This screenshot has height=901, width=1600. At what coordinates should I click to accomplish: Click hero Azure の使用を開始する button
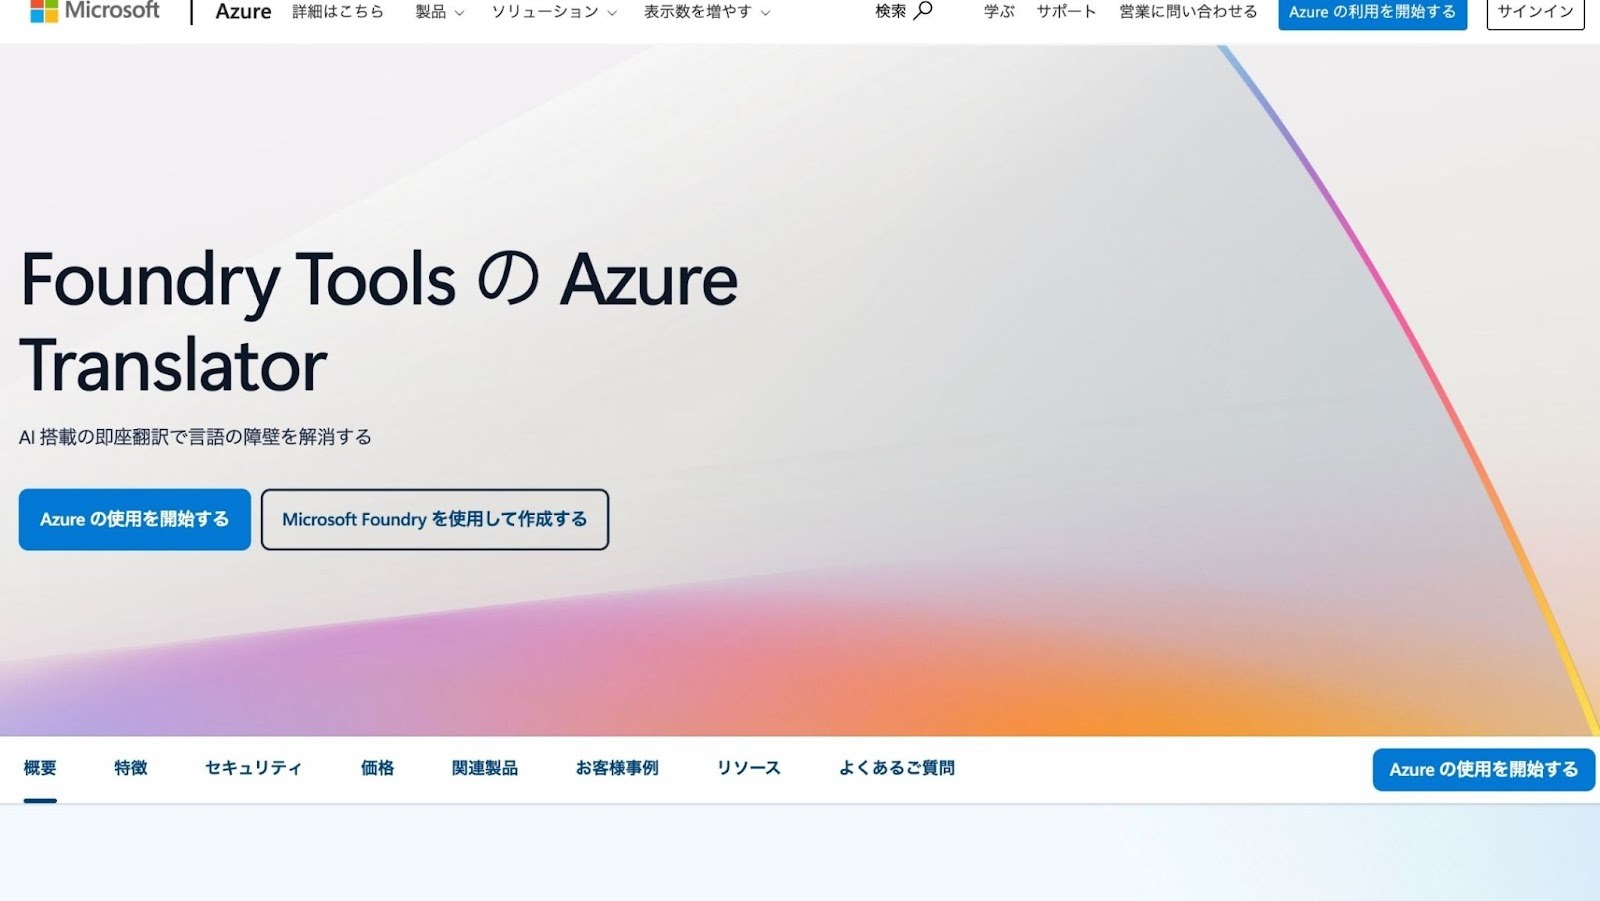[x=135, y=519]
